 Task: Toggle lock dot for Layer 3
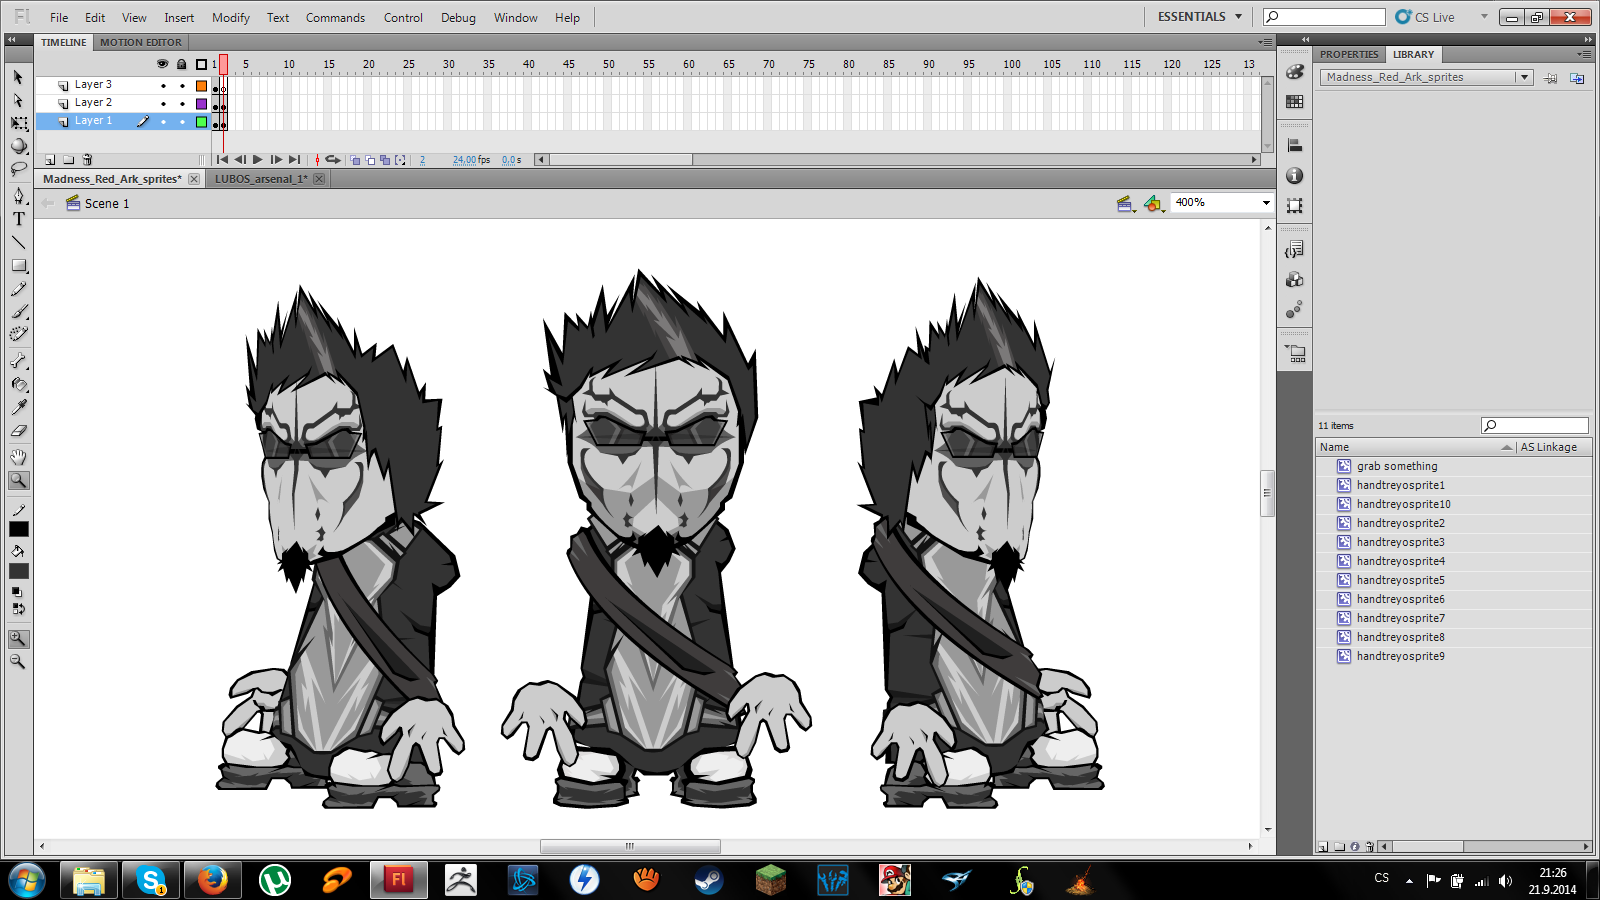coord(182,86)
